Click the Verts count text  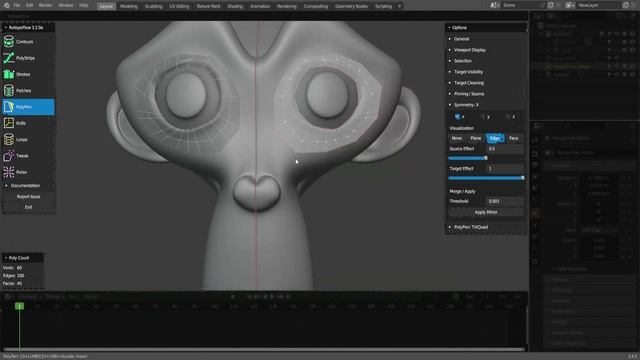point(13,268)
